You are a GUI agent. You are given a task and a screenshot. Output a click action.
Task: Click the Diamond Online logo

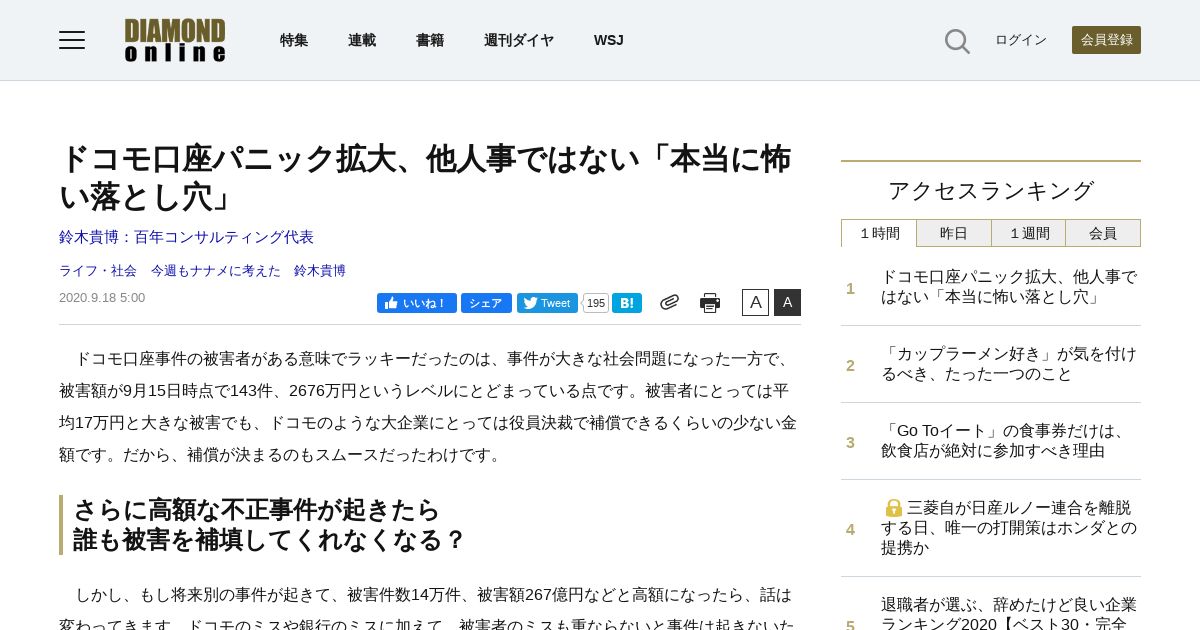tap(175, 40)
